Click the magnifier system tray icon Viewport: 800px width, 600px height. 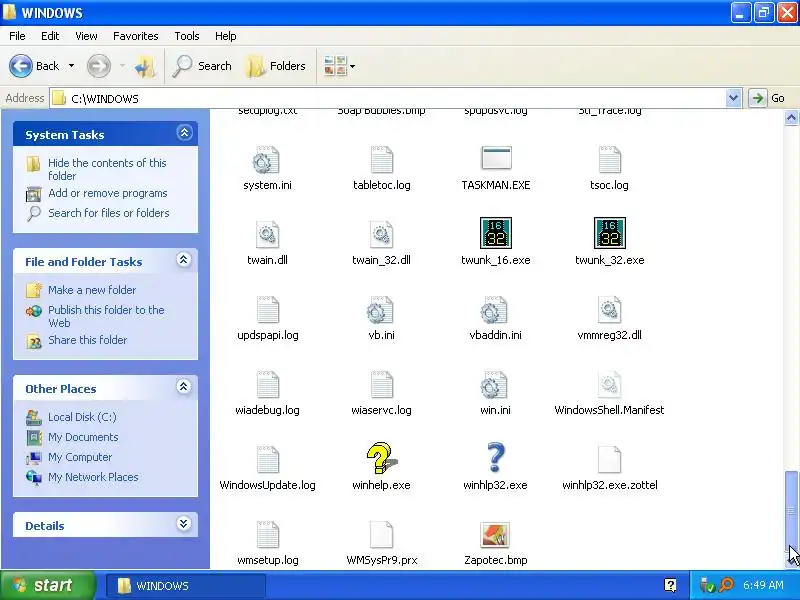pyautogui.click(x=726, y=585)
